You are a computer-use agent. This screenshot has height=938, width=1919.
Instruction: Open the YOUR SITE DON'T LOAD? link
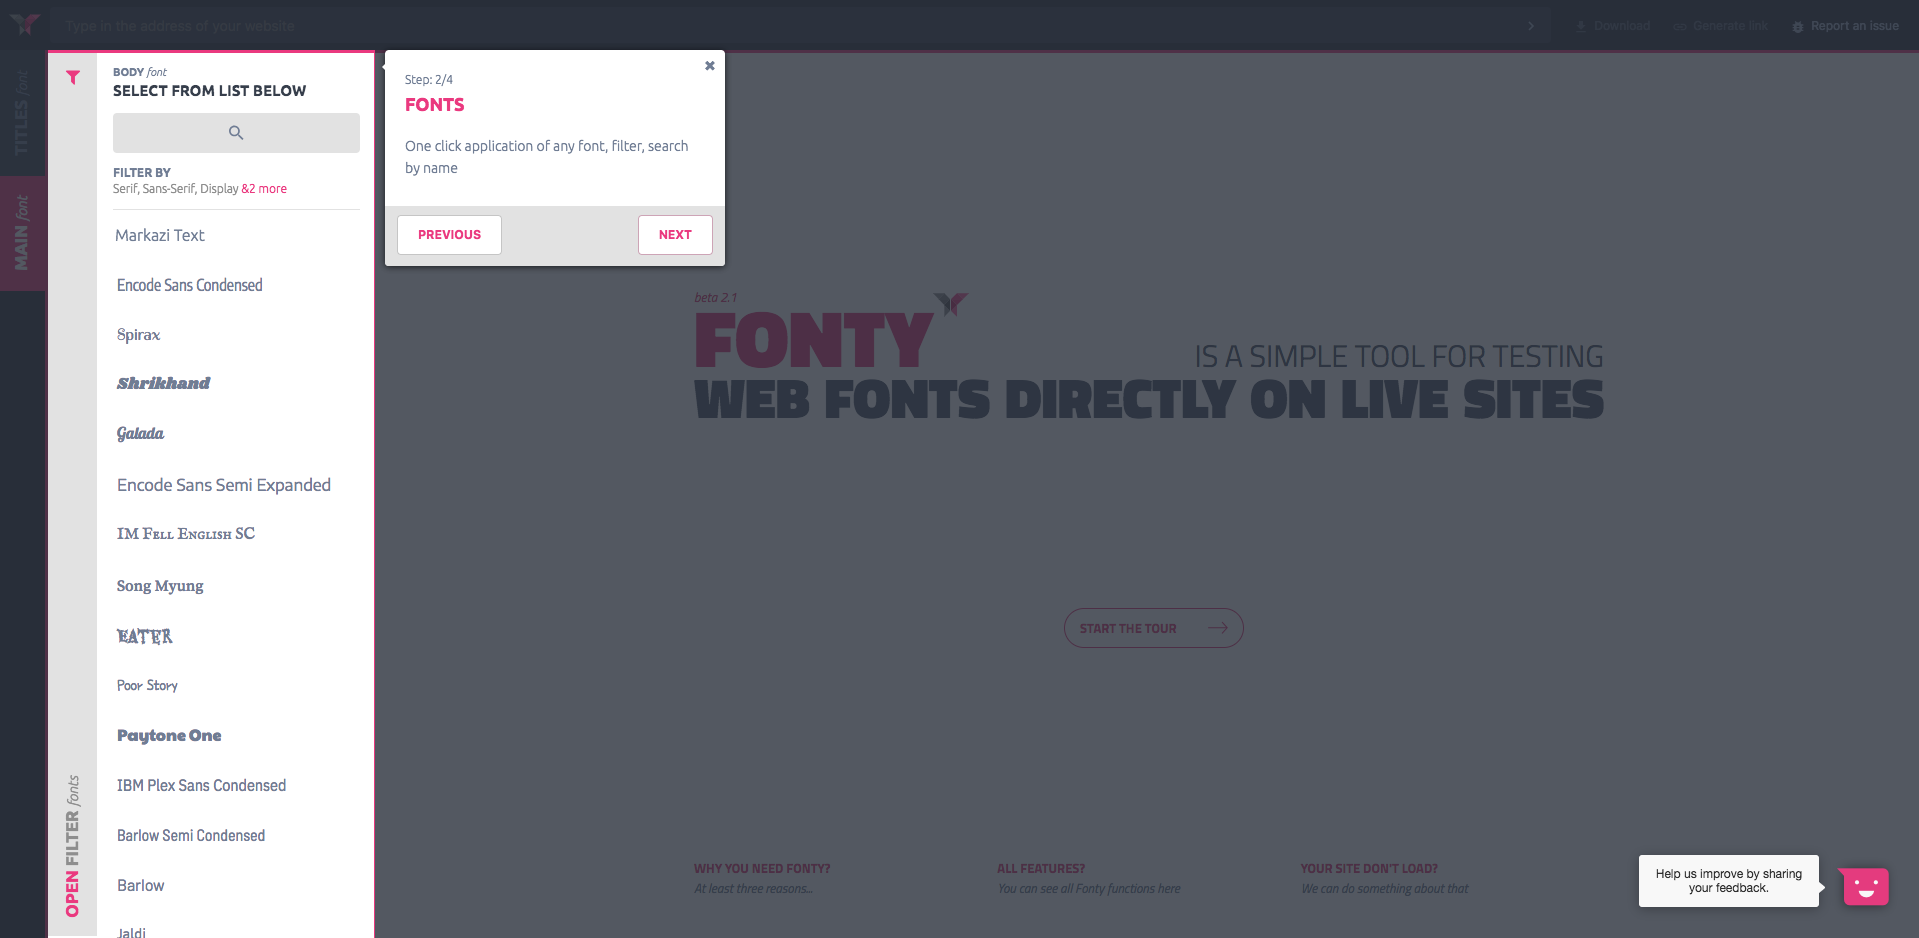(1369, 869)
